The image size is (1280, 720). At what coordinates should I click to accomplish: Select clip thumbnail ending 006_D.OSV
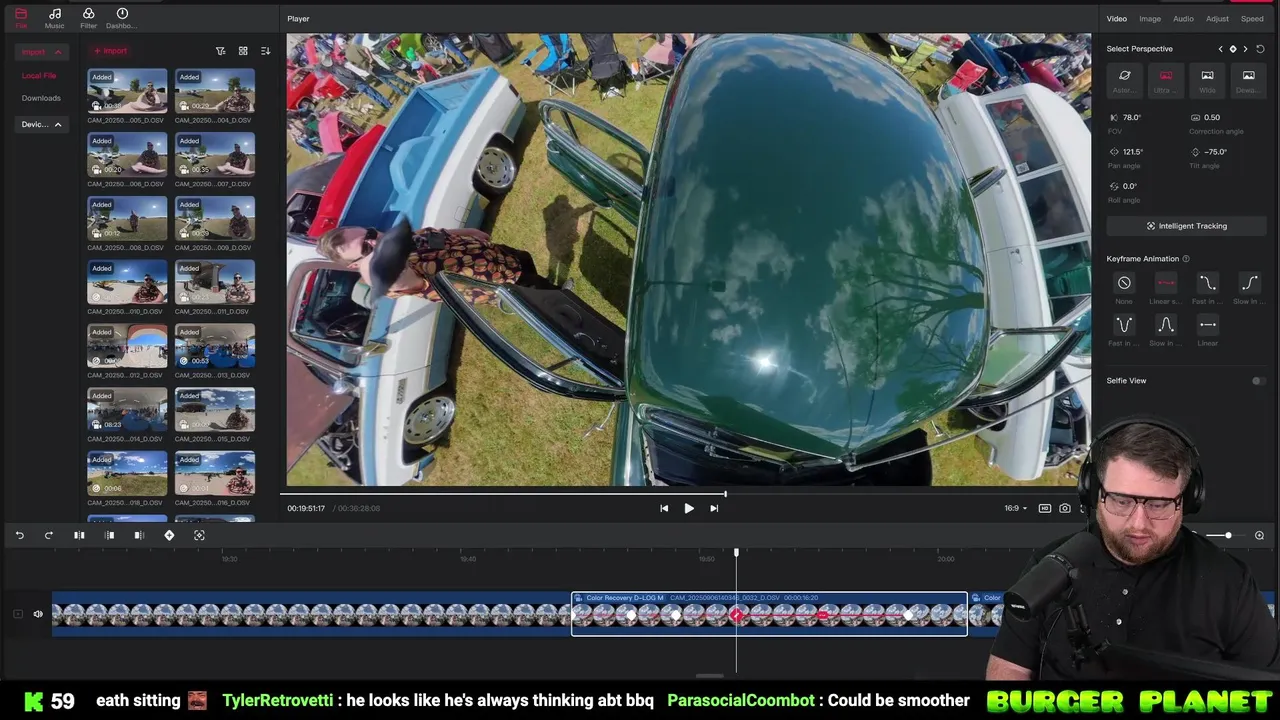(127, 155)
